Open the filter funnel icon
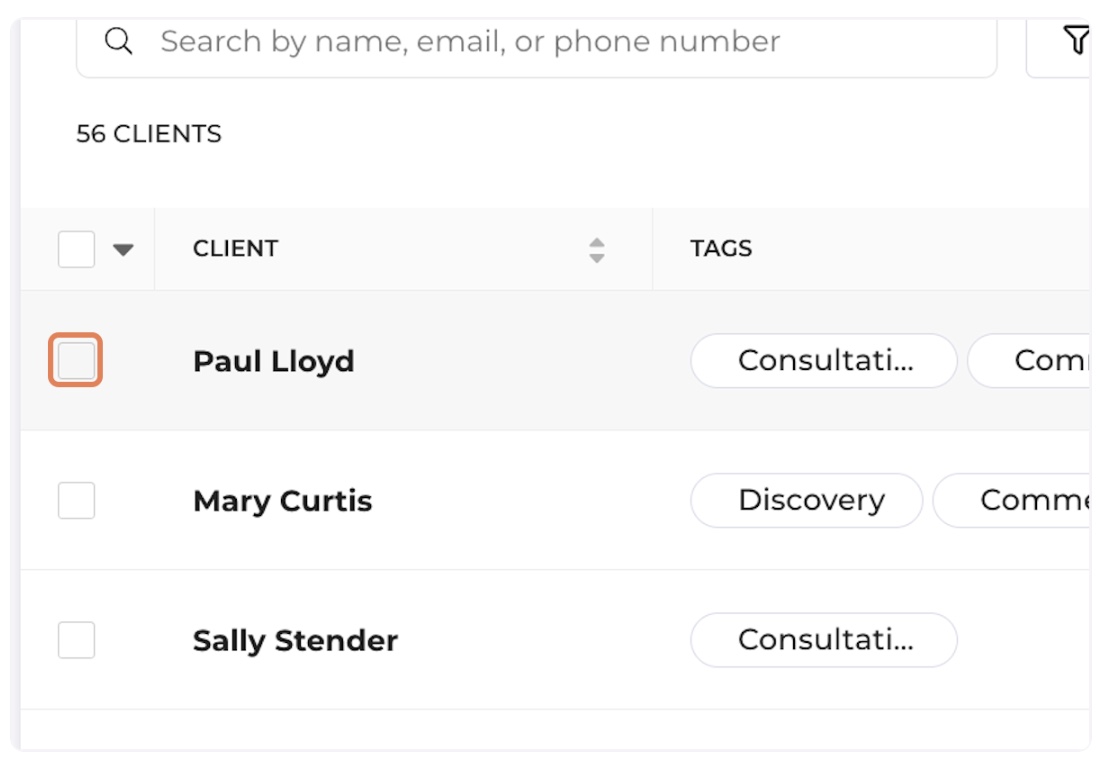 (1075, 40)
